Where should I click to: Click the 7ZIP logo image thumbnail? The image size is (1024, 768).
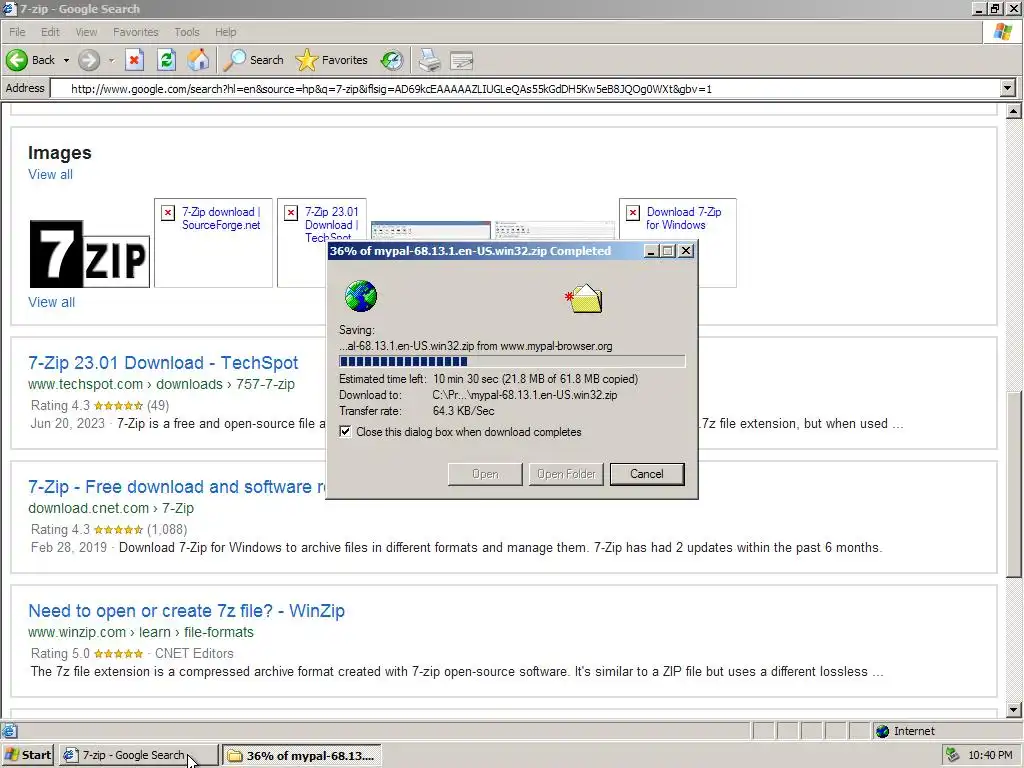click(89, 254)
